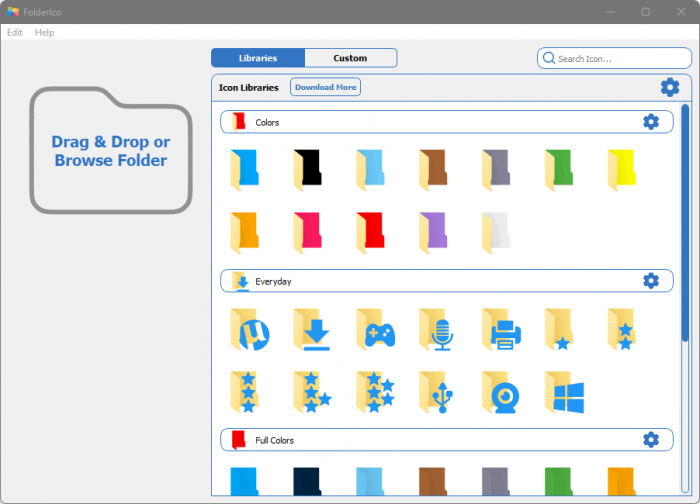Choose the orange folder in Colors
700x504 pixels.
245,233
